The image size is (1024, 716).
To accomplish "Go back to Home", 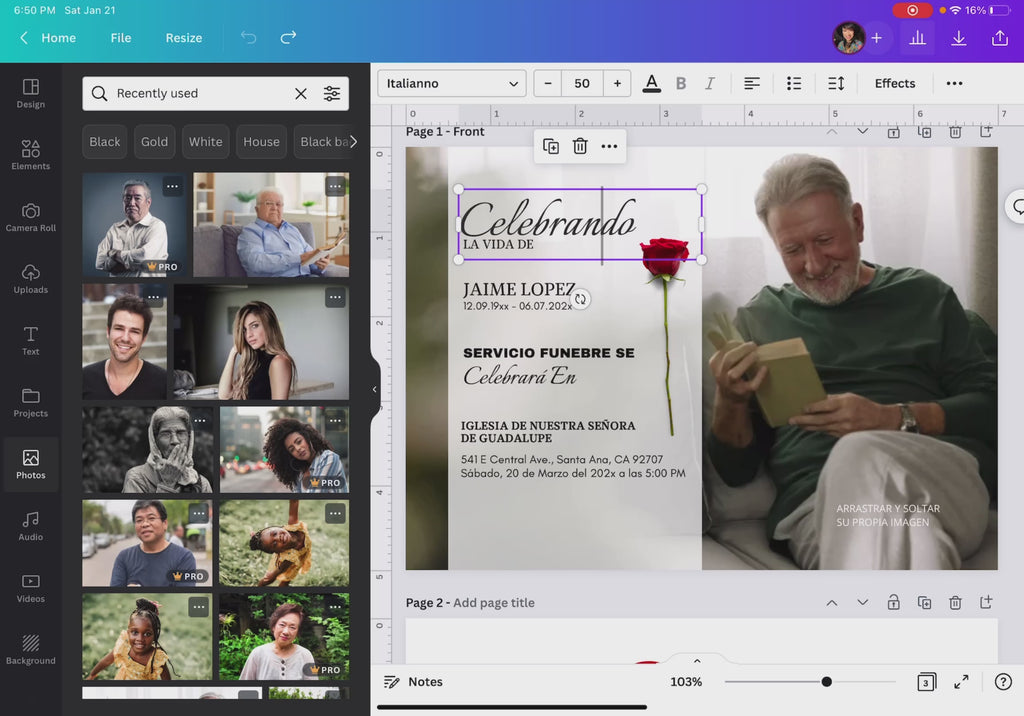I will click(x=48, y=37).
